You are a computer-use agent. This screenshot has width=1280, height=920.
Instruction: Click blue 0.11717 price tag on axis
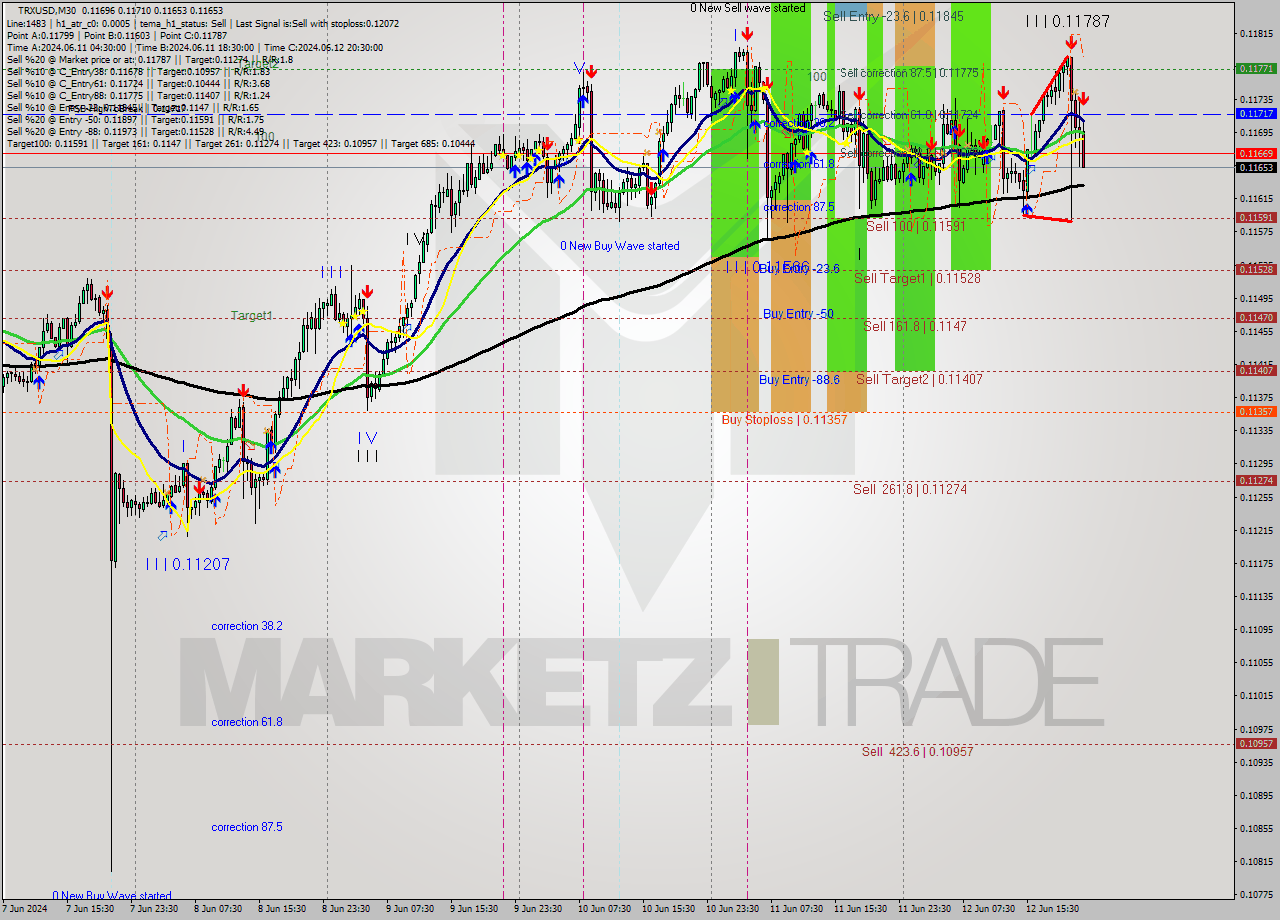click(x=1256, y=114)
